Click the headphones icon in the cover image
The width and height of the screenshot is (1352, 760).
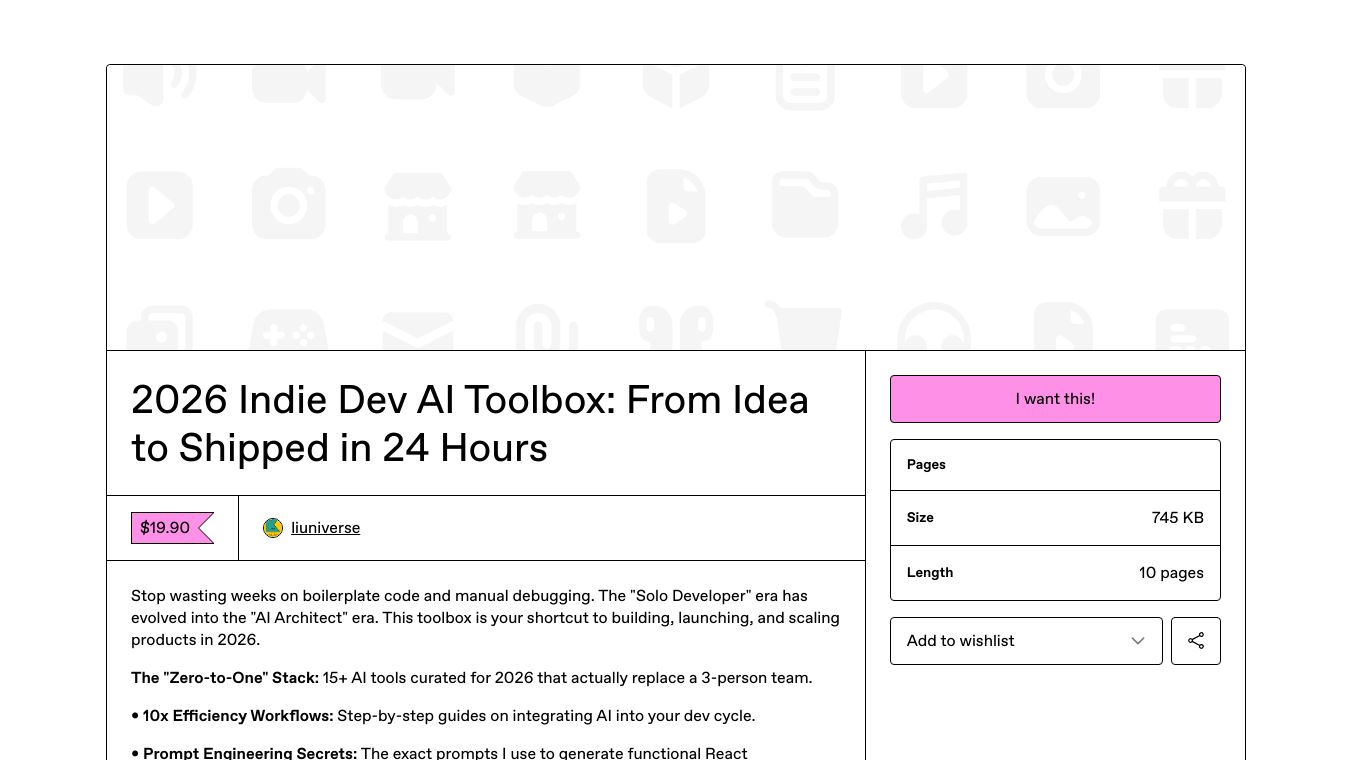tap(933, 330)
